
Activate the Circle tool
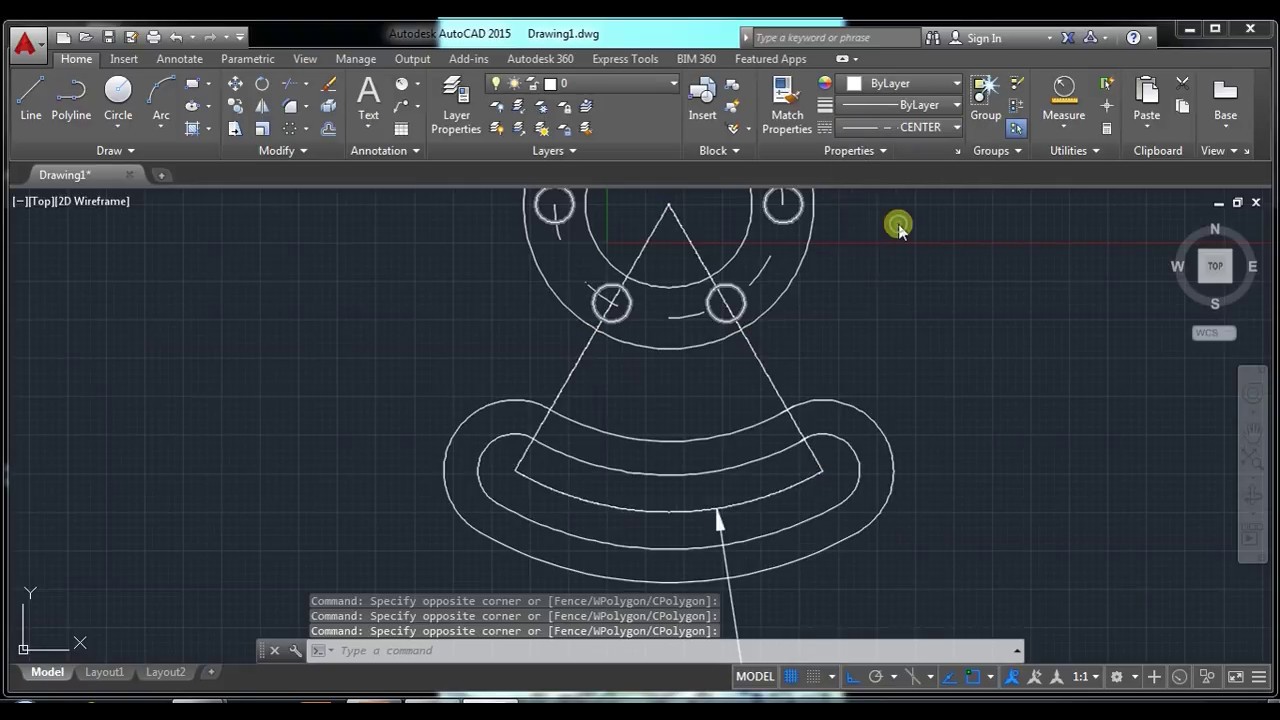118,99
